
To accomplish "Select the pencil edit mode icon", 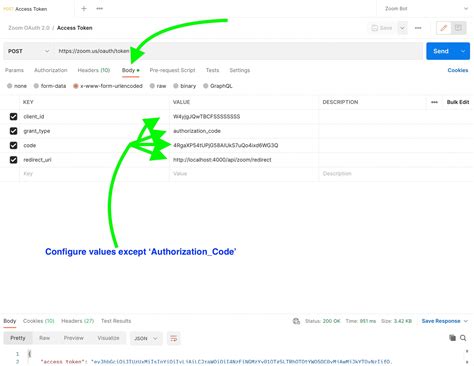I will coord(444,28).
